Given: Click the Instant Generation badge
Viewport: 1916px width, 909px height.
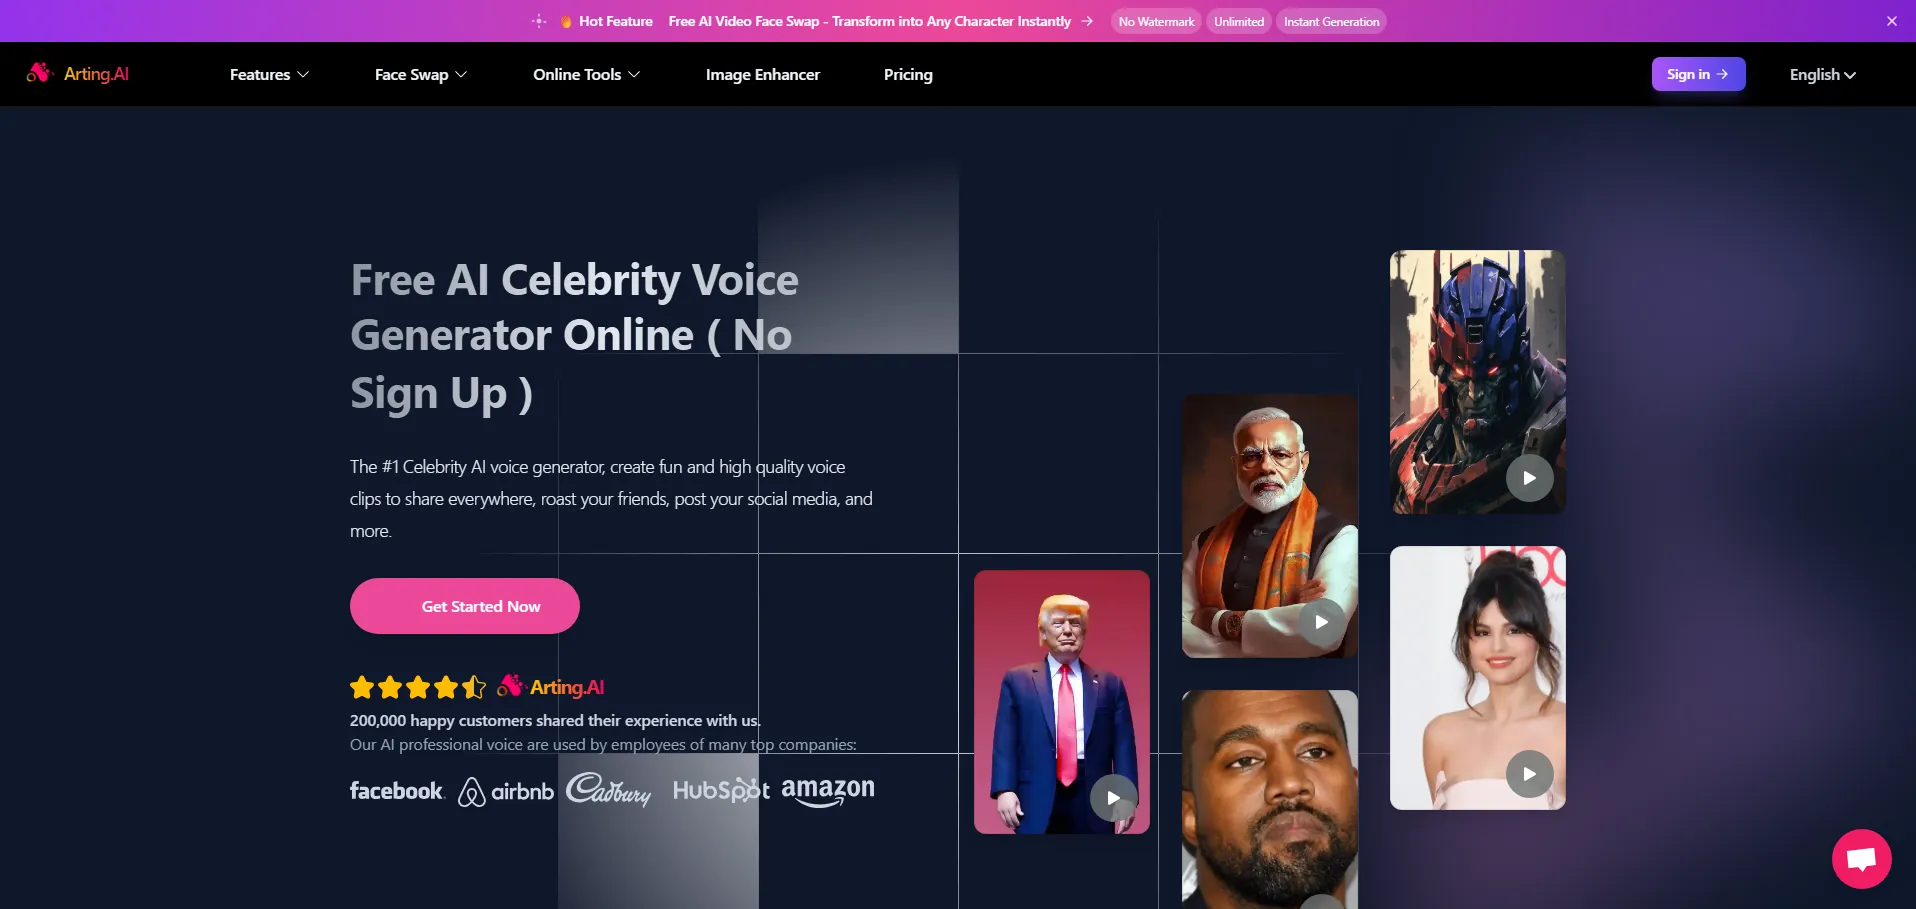Looking at the screenshot, I should [1331, 21].
